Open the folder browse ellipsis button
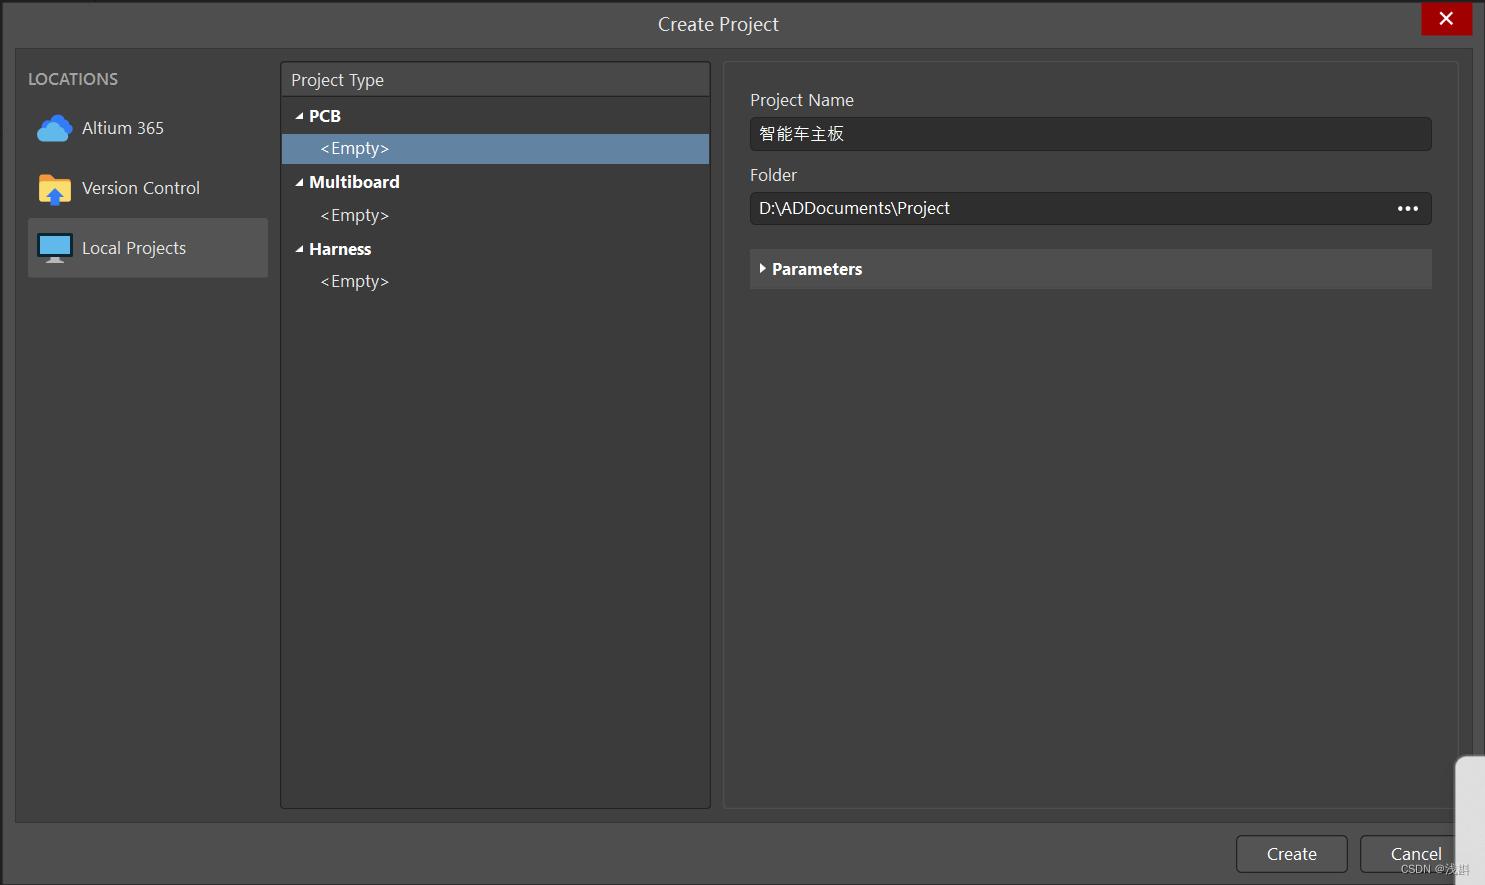This screenshot has height=885, width=1485. (1408, 208)
